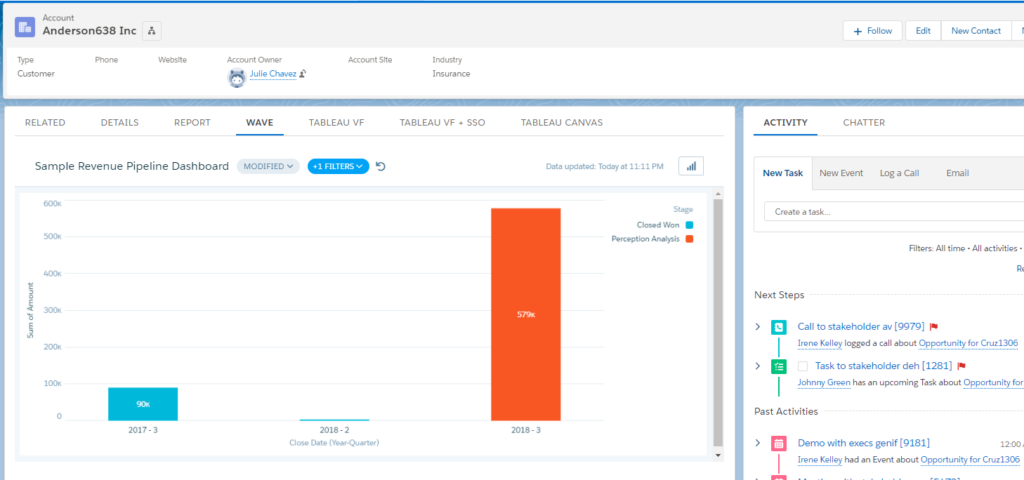Open the account hierarchy icon
The image size is (1024, 480).
tap(152, 31)
